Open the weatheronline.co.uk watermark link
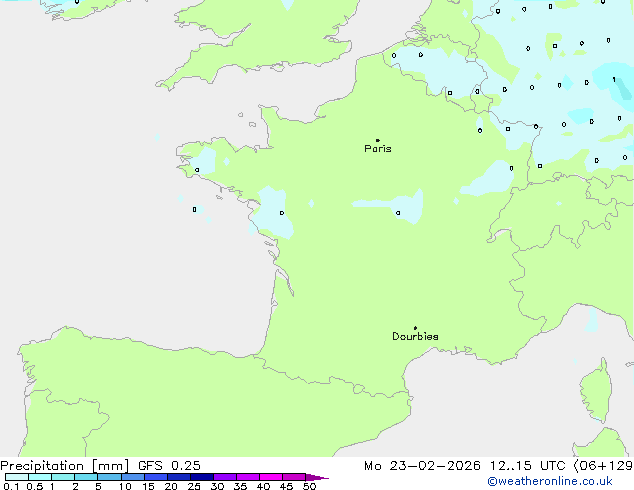 pos(563,481)
